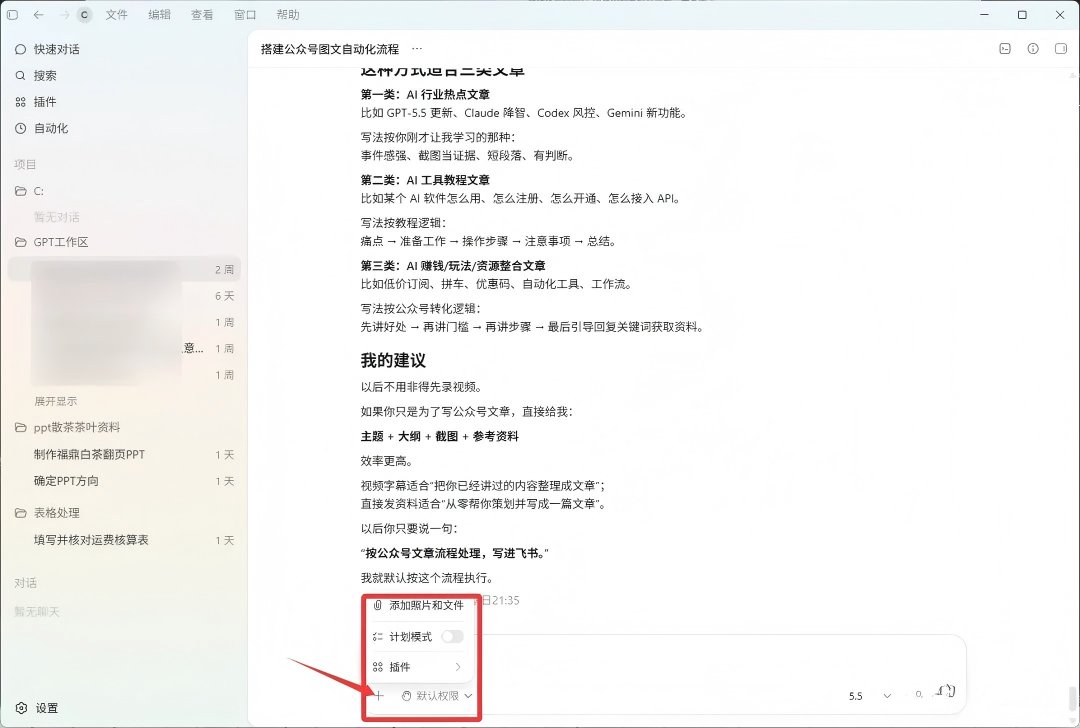Click the plus icon in the input box

(378, 695)
